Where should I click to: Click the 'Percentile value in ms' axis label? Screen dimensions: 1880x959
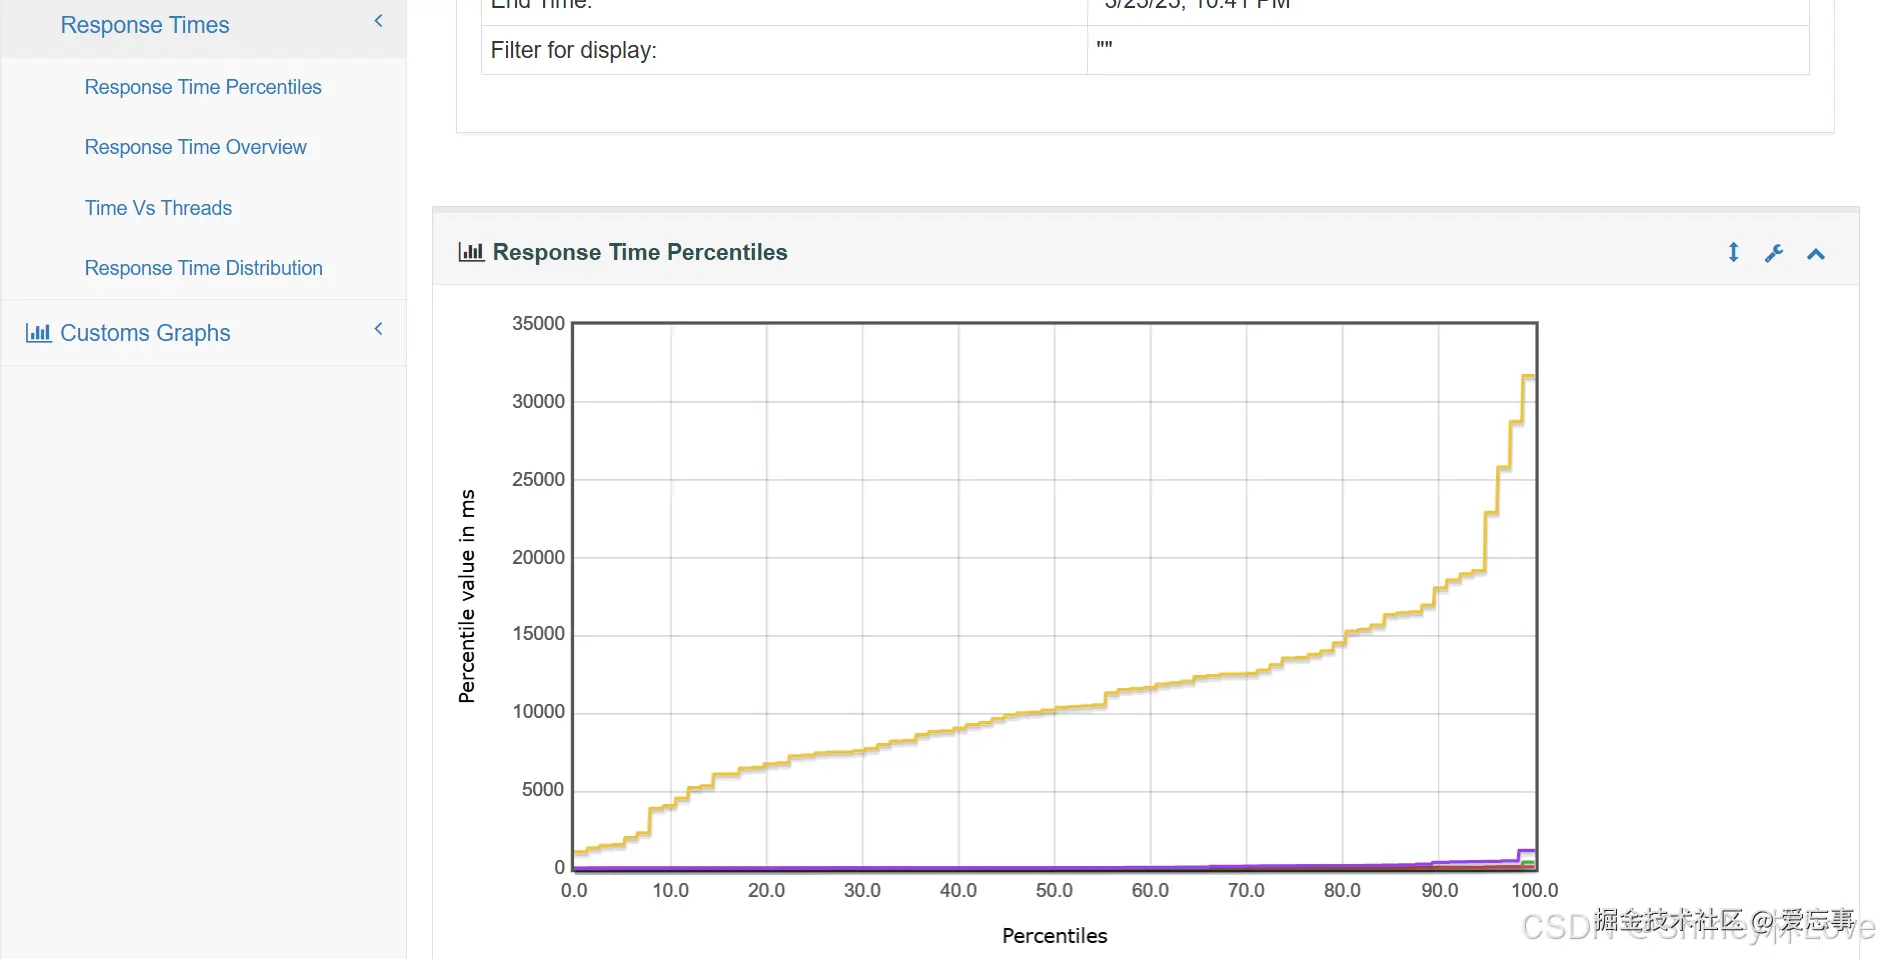click(467, 596)
